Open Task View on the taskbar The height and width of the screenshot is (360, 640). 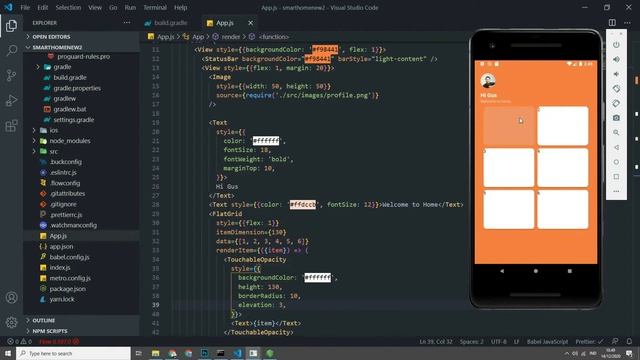click(x=138, y=353)
